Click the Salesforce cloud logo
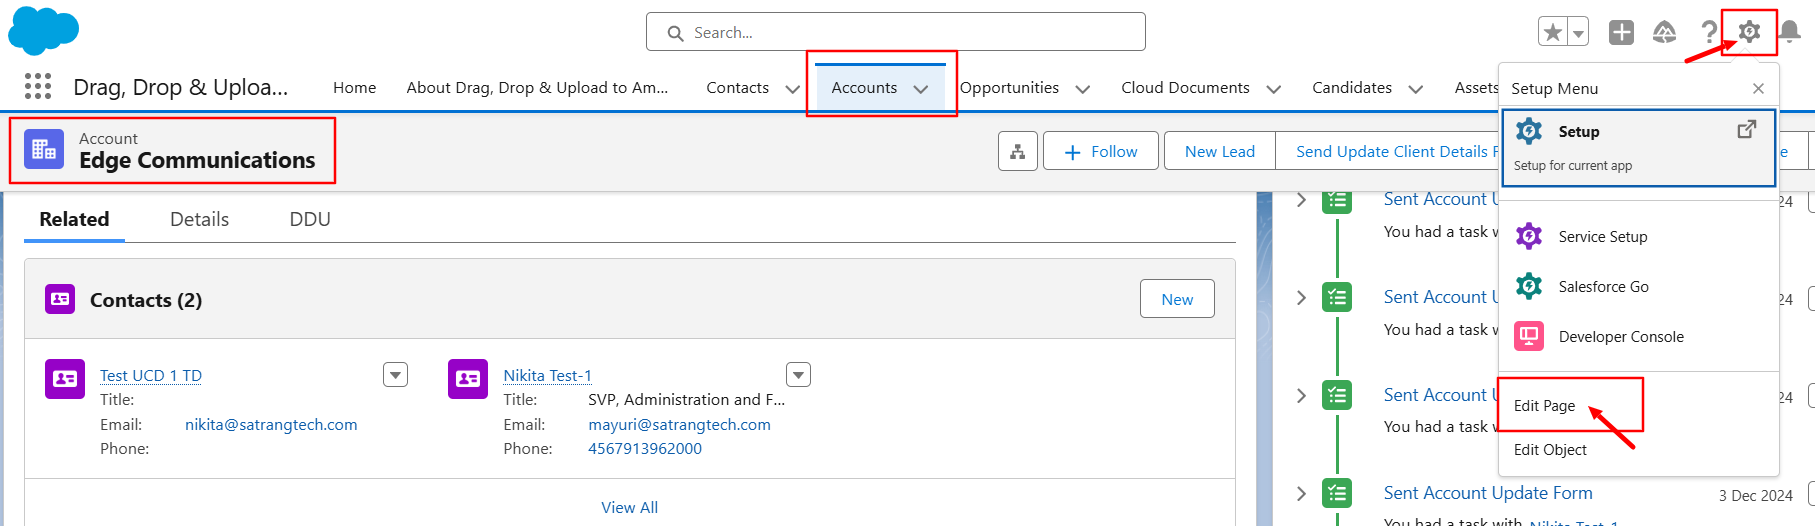This screenshot has height=526, width=1815. 43,30
